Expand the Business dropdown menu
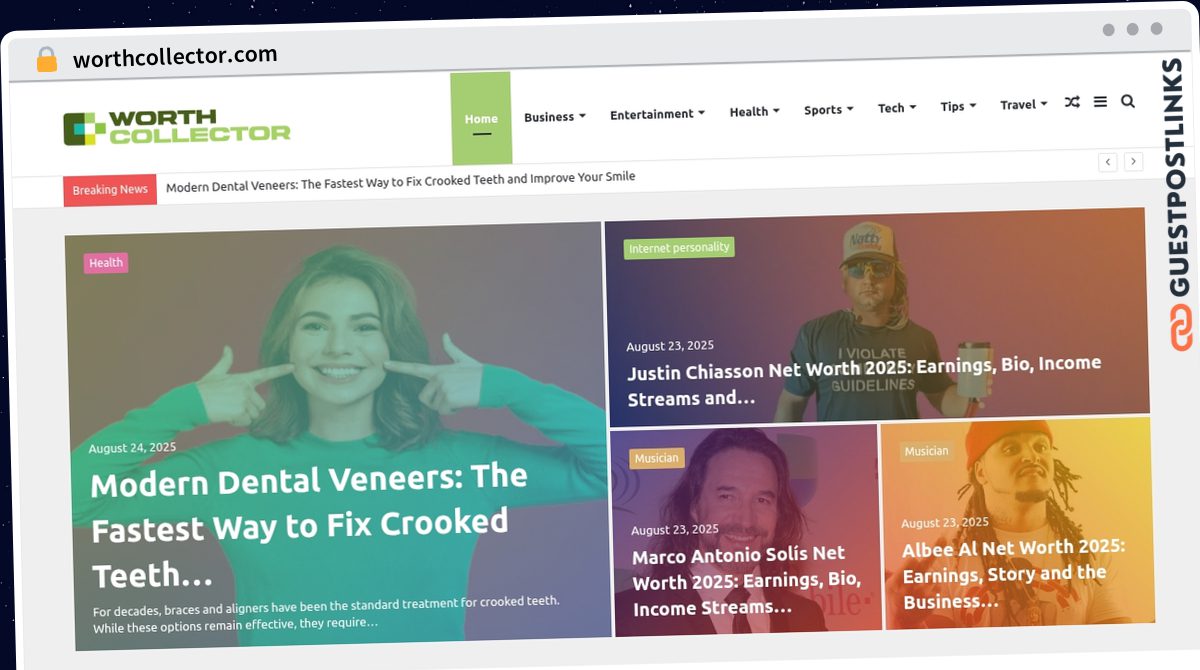The height and width of the screenshot is (670, 1200). click(555, 117)
